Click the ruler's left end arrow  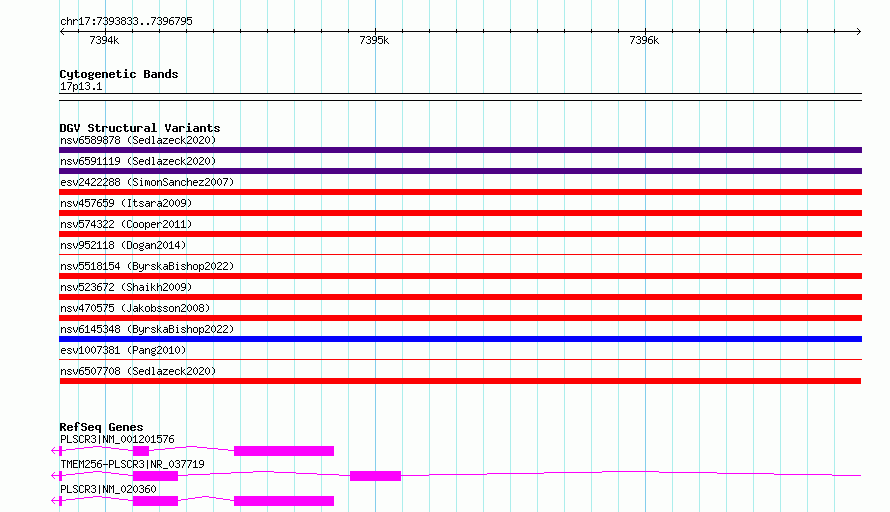point(62,31)
